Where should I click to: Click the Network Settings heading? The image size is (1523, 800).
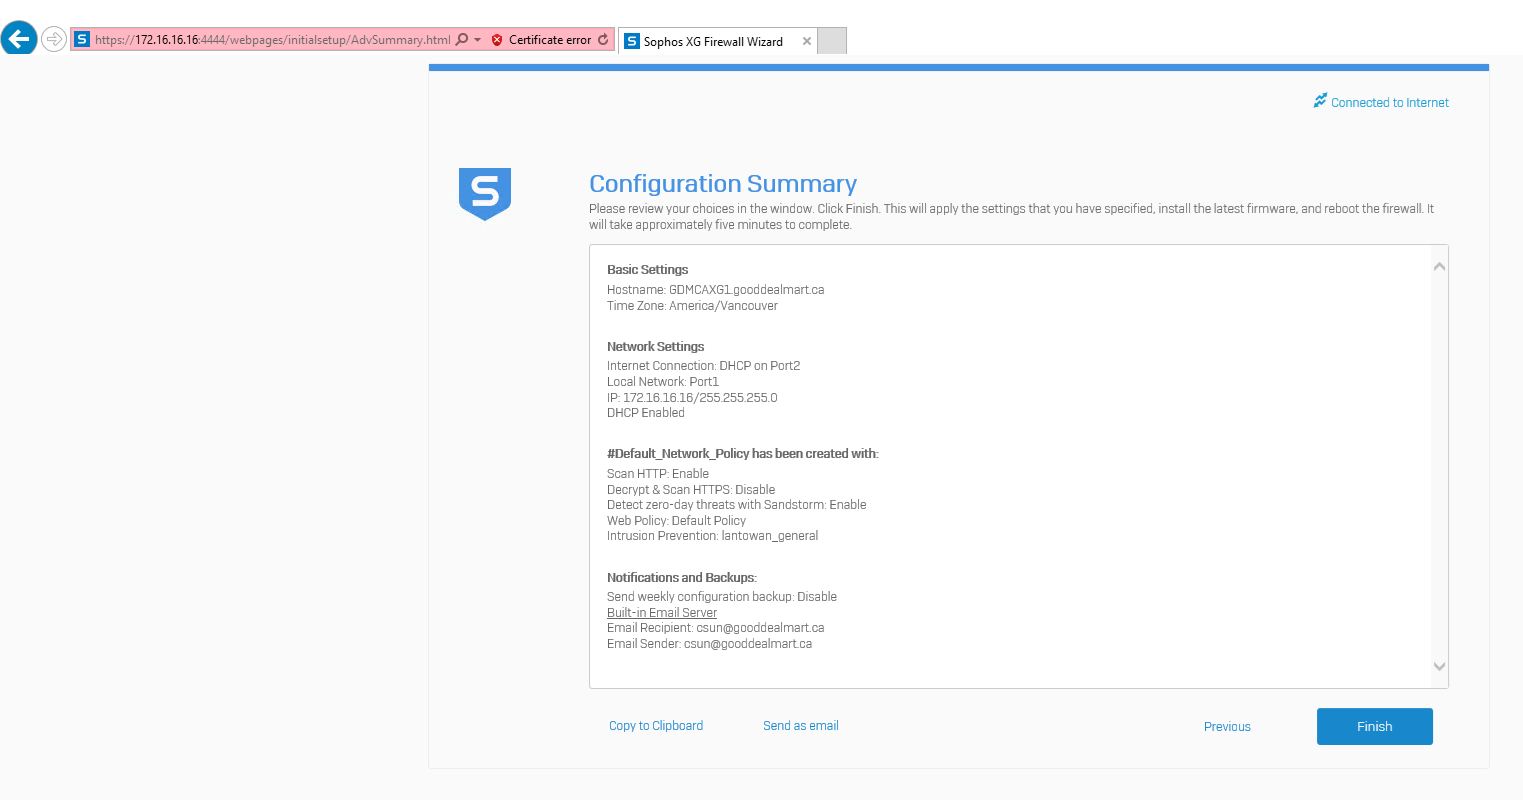pyautogui.click(x=656, y=347)
